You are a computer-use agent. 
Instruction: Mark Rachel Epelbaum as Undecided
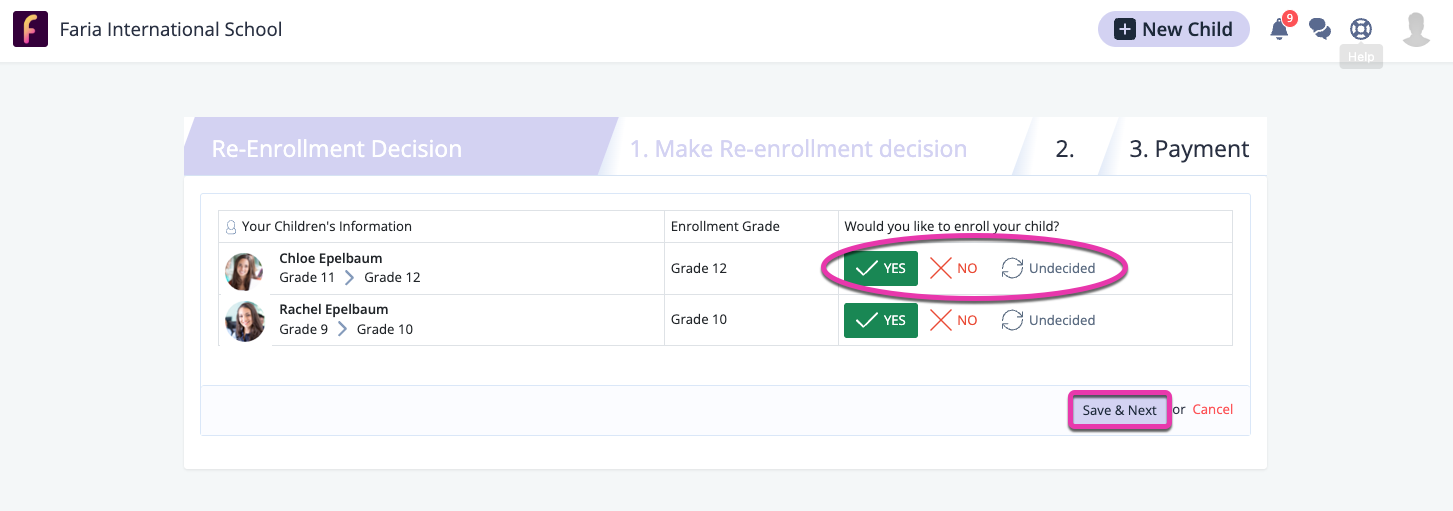[1048, 320]
